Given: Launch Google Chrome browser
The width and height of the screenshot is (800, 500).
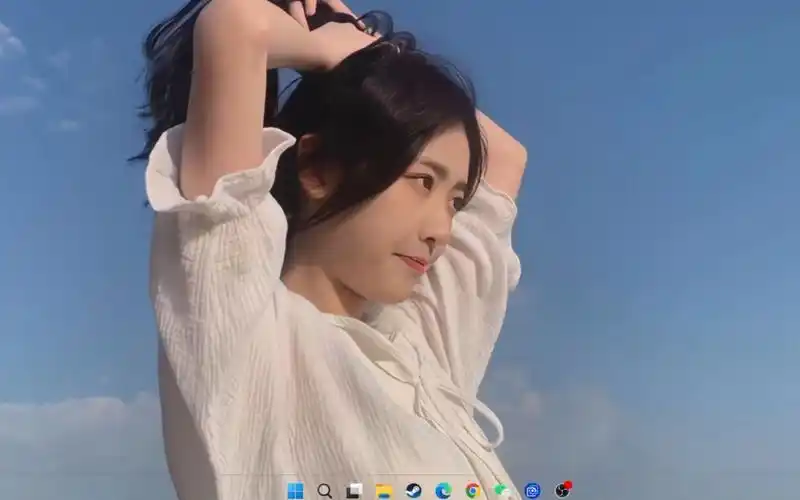Looking at the screenshot, I should point(472,491).
